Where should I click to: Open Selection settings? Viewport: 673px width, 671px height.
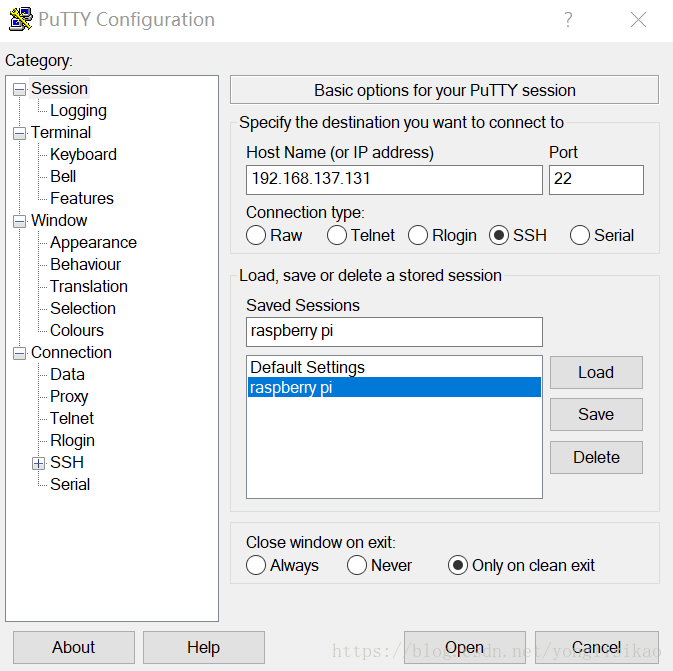(x=83, y=308)
